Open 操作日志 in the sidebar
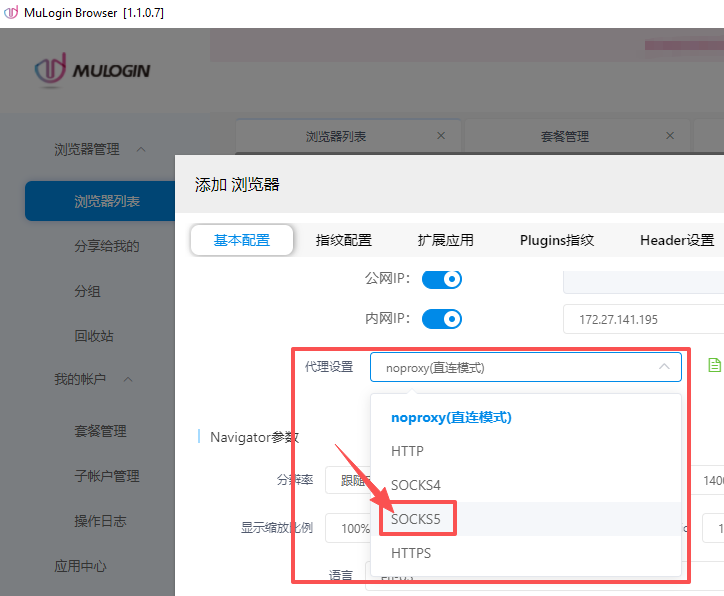 [100, 521]
